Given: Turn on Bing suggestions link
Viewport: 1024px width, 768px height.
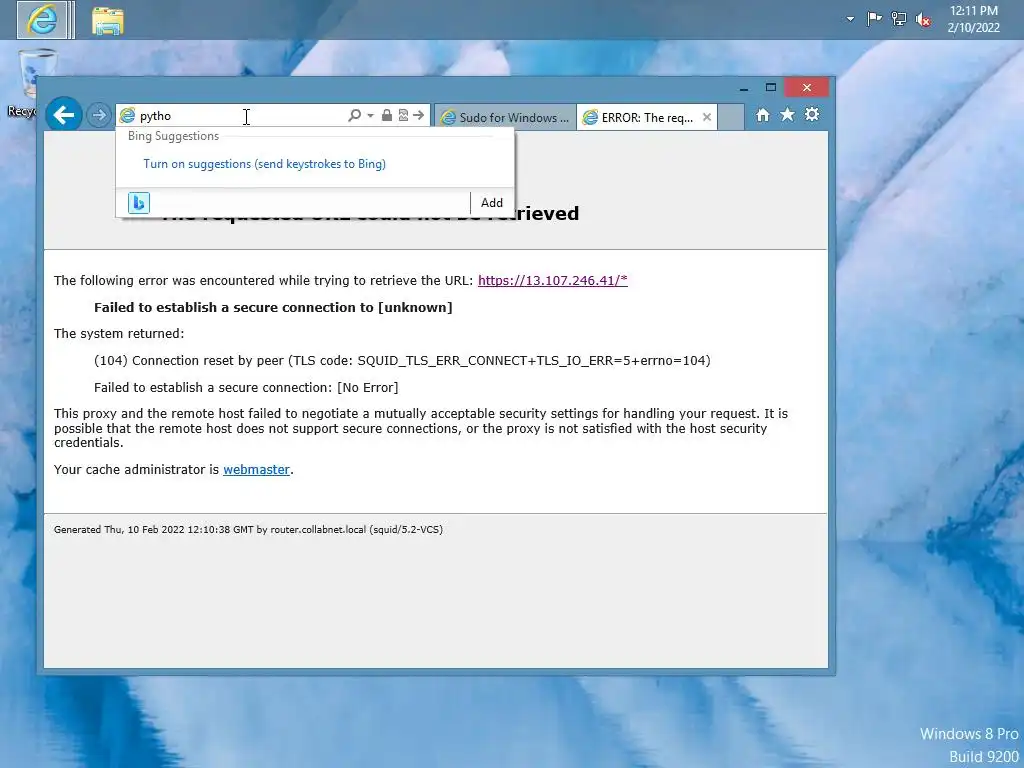Looking at the screenshot, I should [264, 164].
